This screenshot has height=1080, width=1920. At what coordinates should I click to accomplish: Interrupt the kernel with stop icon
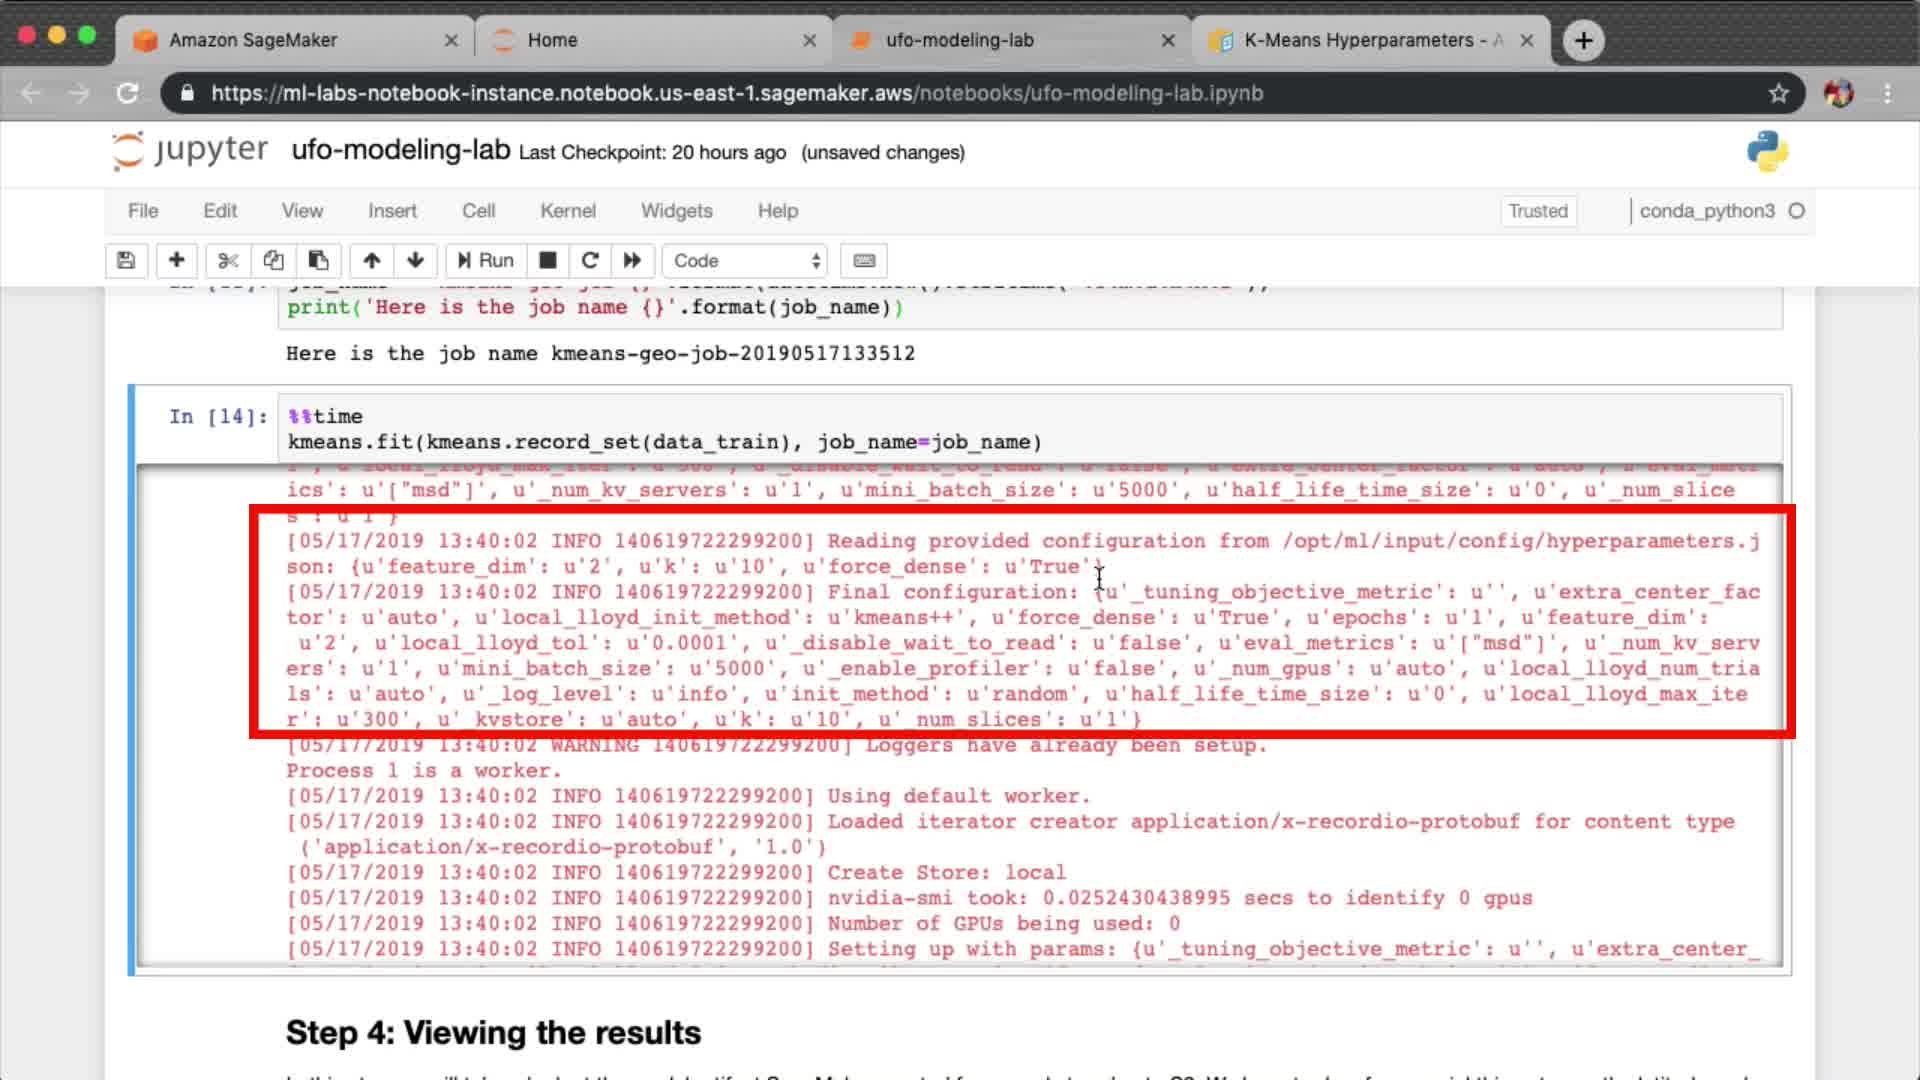tap(547, 261)
